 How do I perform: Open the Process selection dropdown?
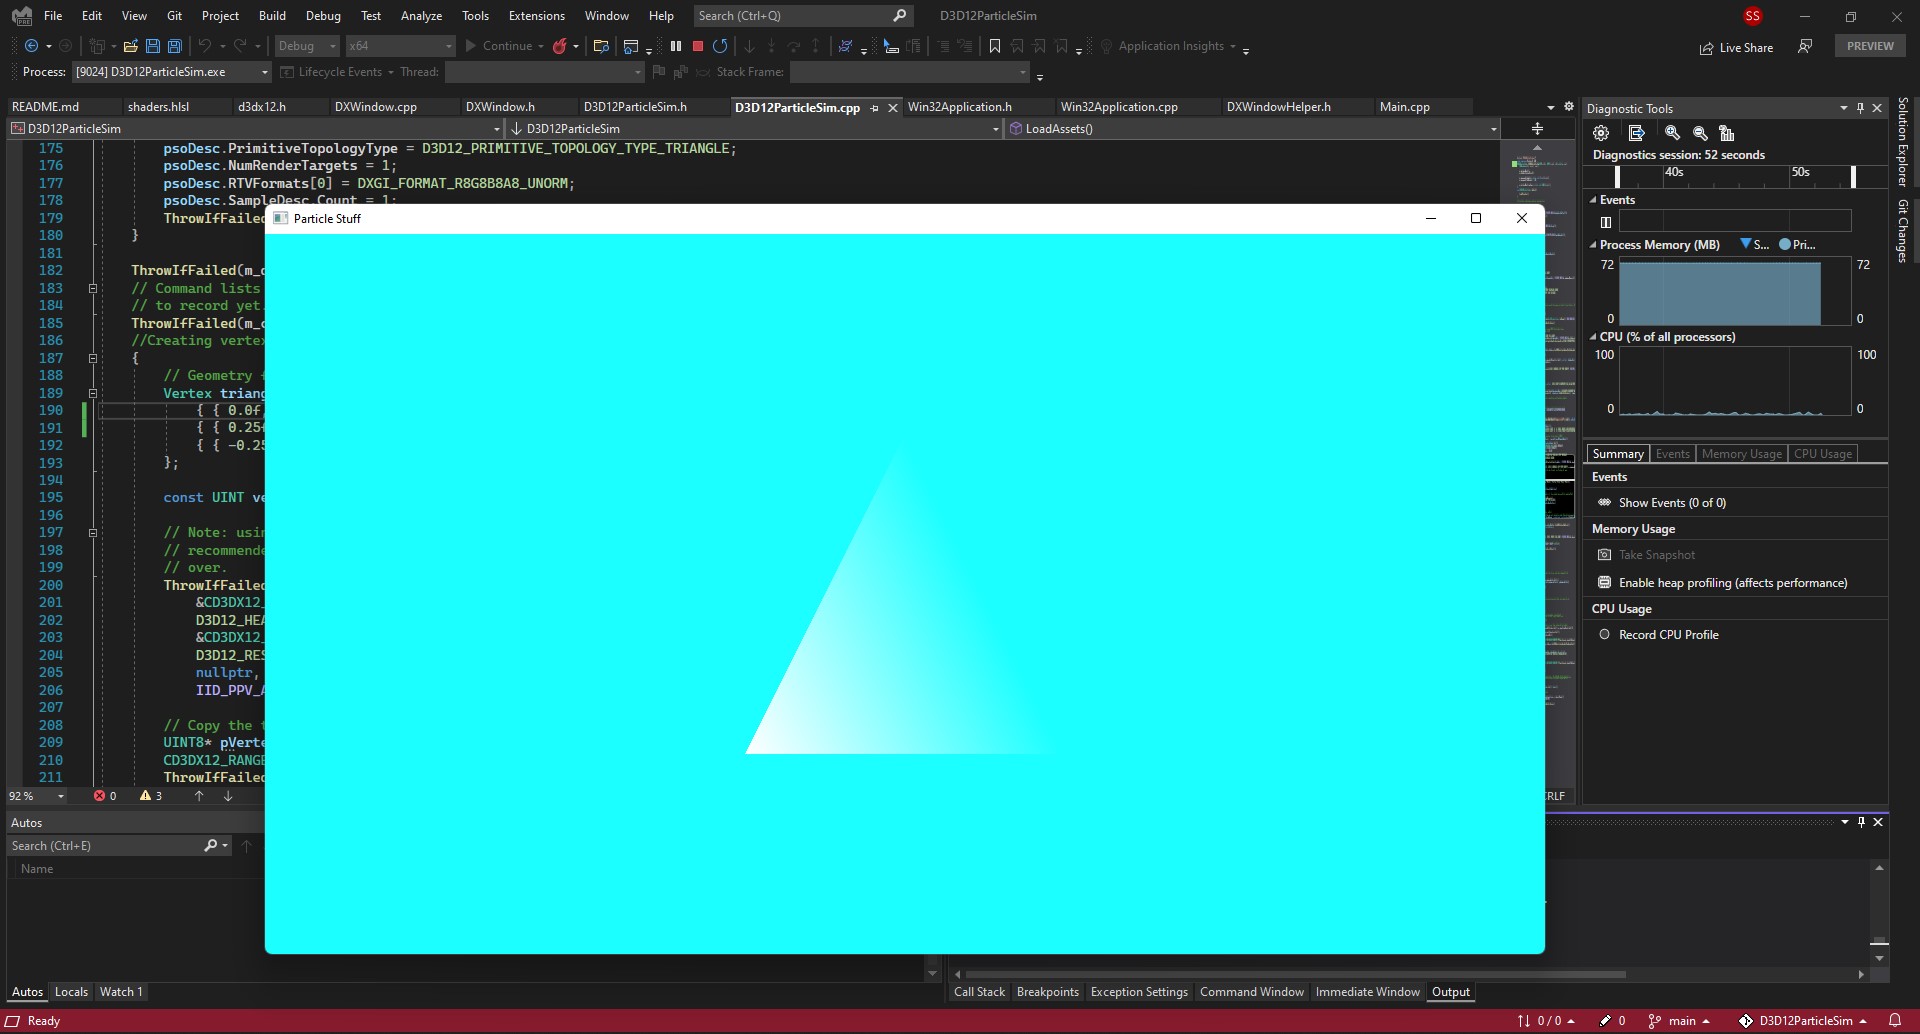coord(172,72)
